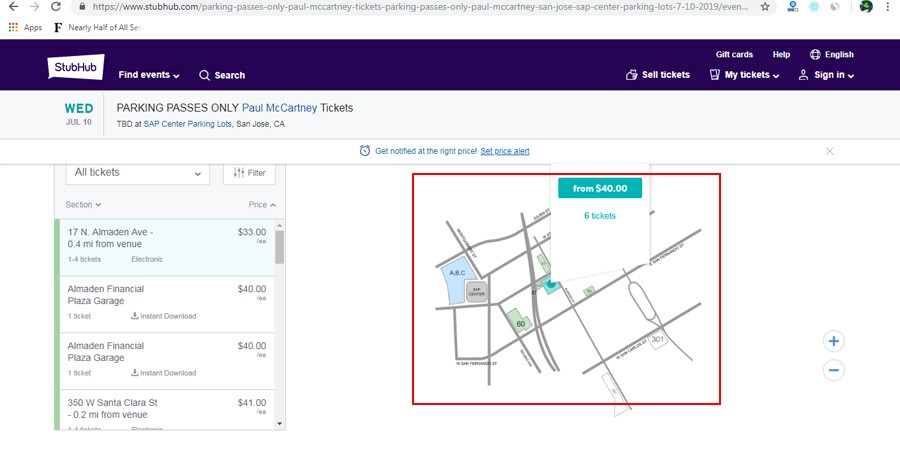Open the Filter options
This screenshot has height=450, width=900.
[x=250, y=173]
